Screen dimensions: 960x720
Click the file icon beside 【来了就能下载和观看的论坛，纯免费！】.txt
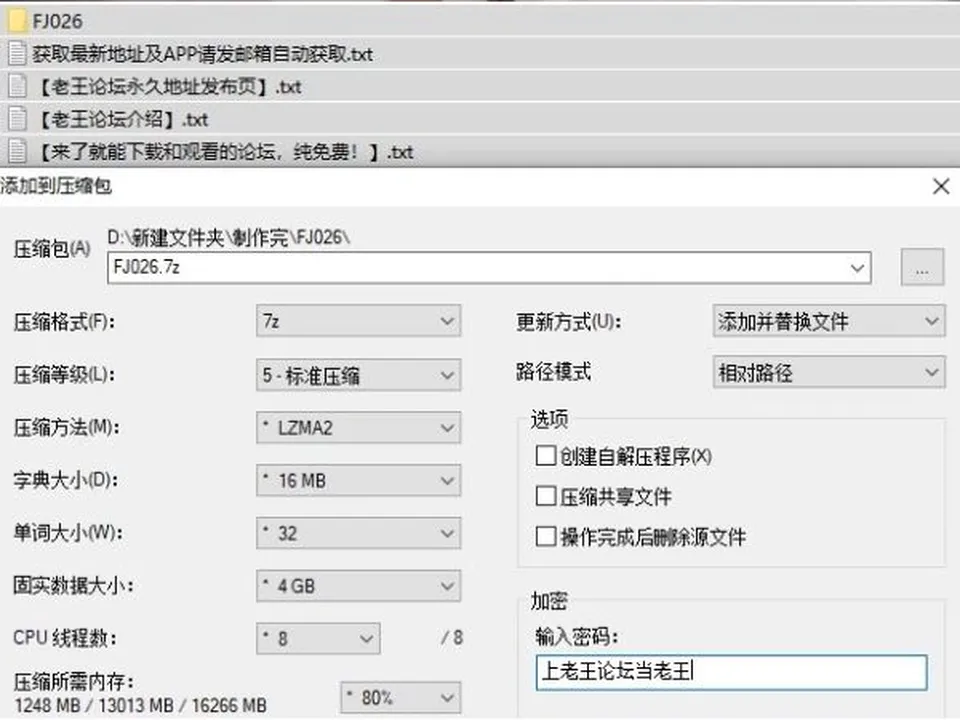[x=17, y=151]
